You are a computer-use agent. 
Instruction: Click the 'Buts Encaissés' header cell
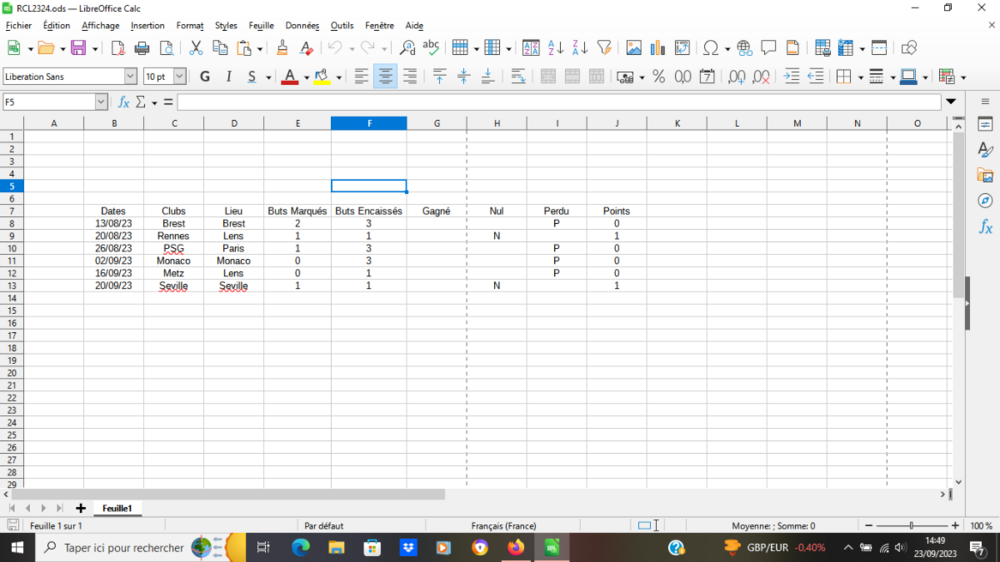368,211
